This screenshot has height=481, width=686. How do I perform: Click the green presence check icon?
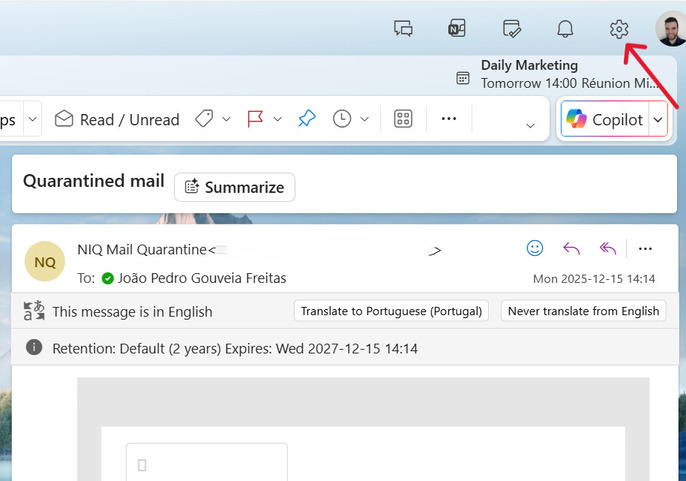click(x=108, y=278)
